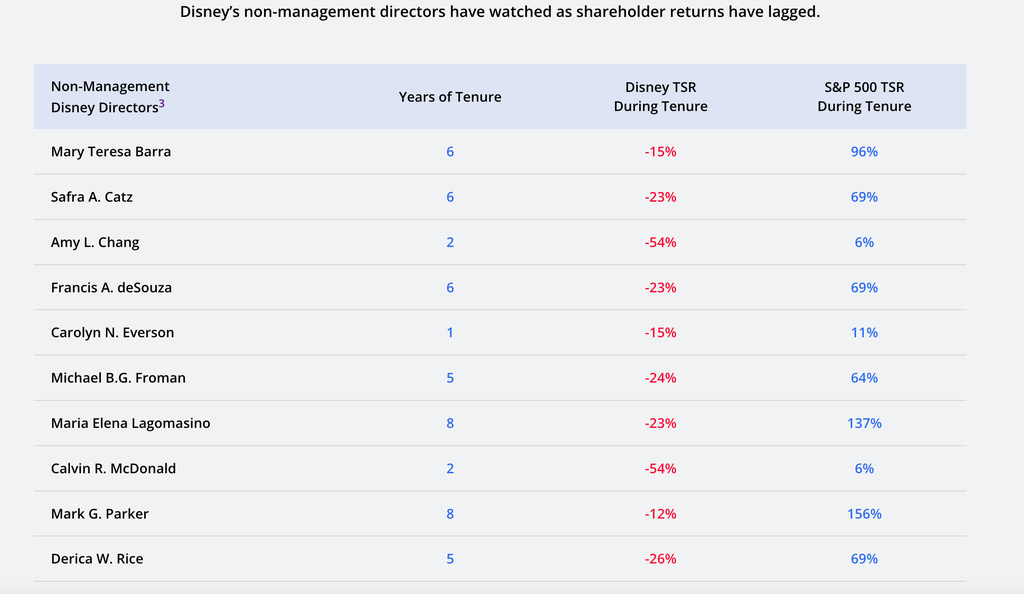Click the -12% Disney TSR for Mark Parker
1024x594 pixels.
tap(660, 514)
